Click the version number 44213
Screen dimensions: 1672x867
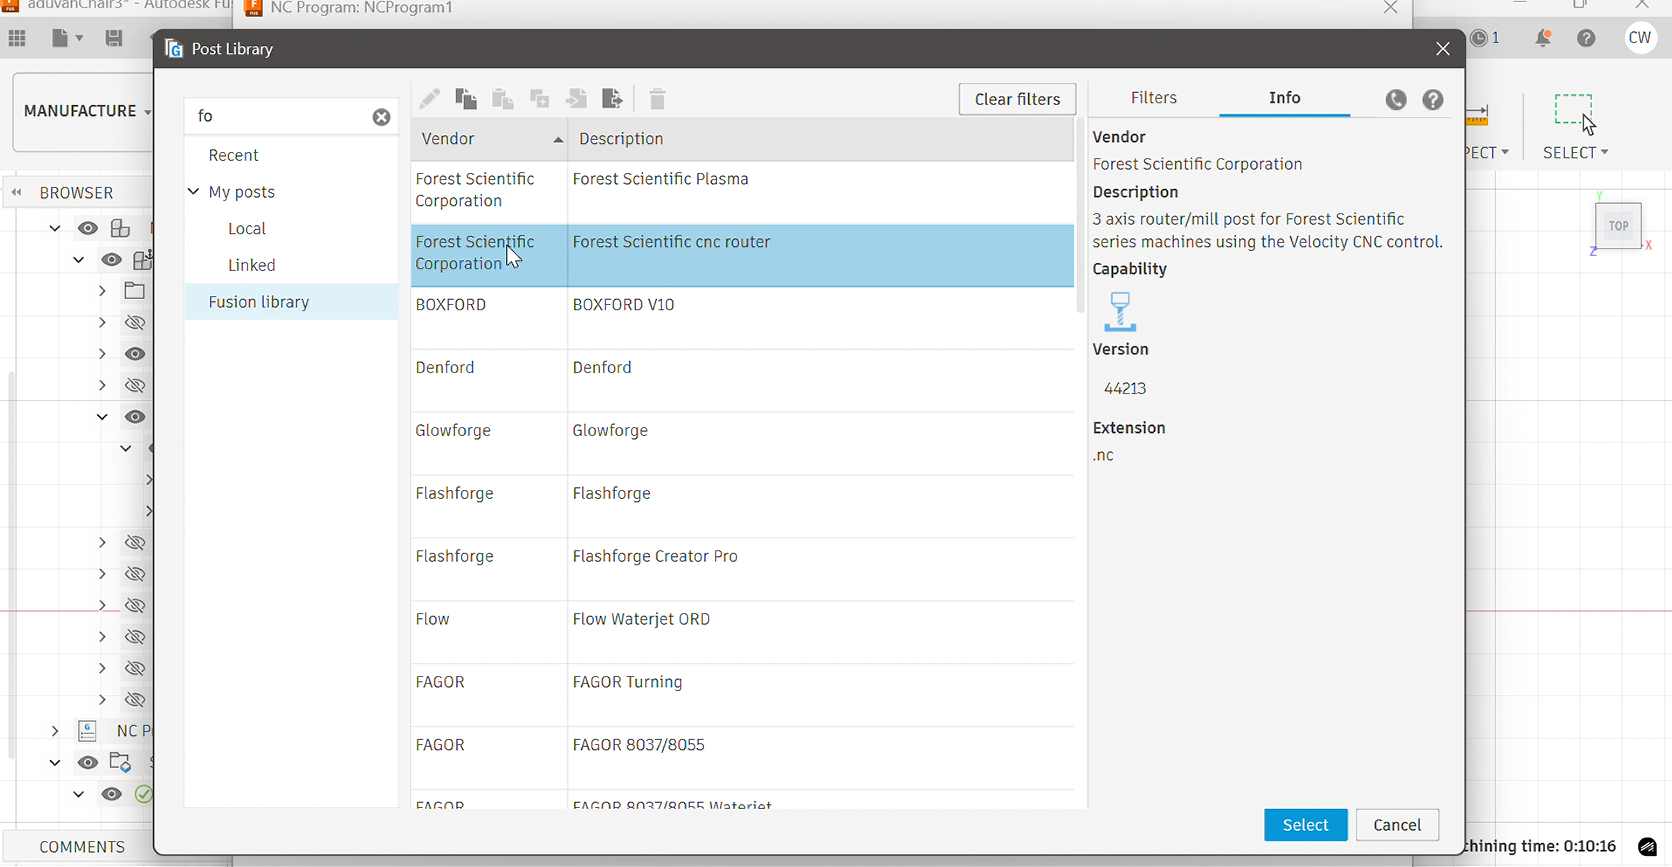[1125, 389]
